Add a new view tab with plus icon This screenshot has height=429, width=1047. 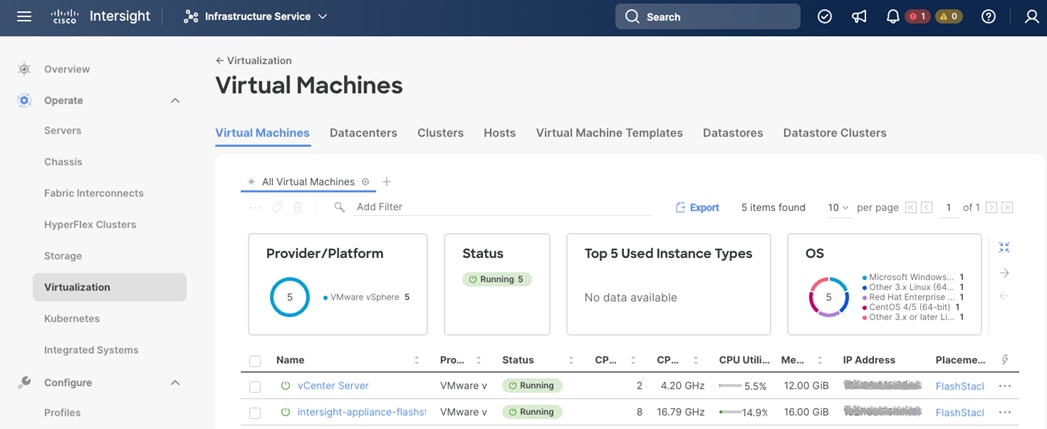[x=387, y=182]
